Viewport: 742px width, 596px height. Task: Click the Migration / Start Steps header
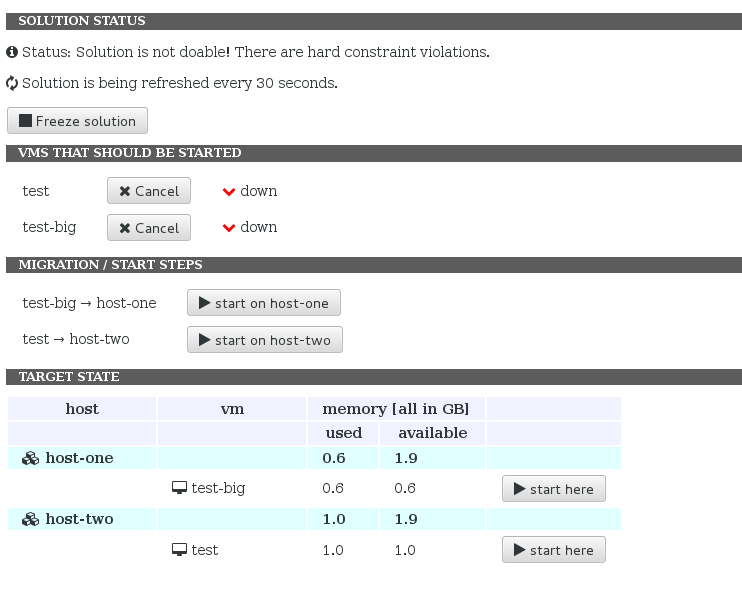[x=110, y=265]
